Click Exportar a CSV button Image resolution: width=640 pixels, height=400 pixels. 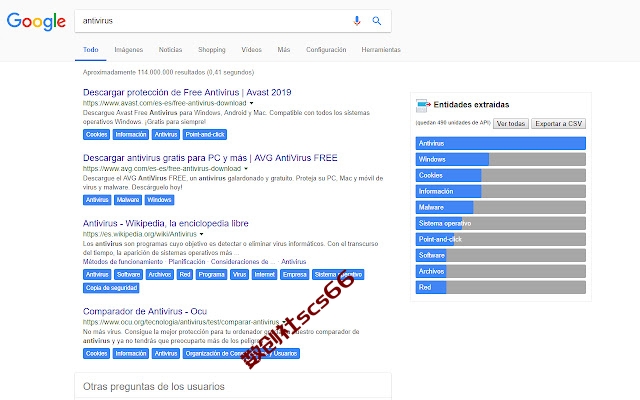558,124
